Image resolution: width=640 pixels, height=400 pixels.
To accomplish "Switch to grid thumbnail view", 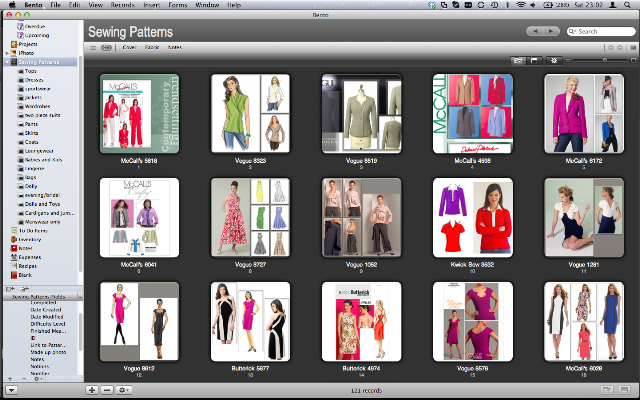I will click(519, 60).
